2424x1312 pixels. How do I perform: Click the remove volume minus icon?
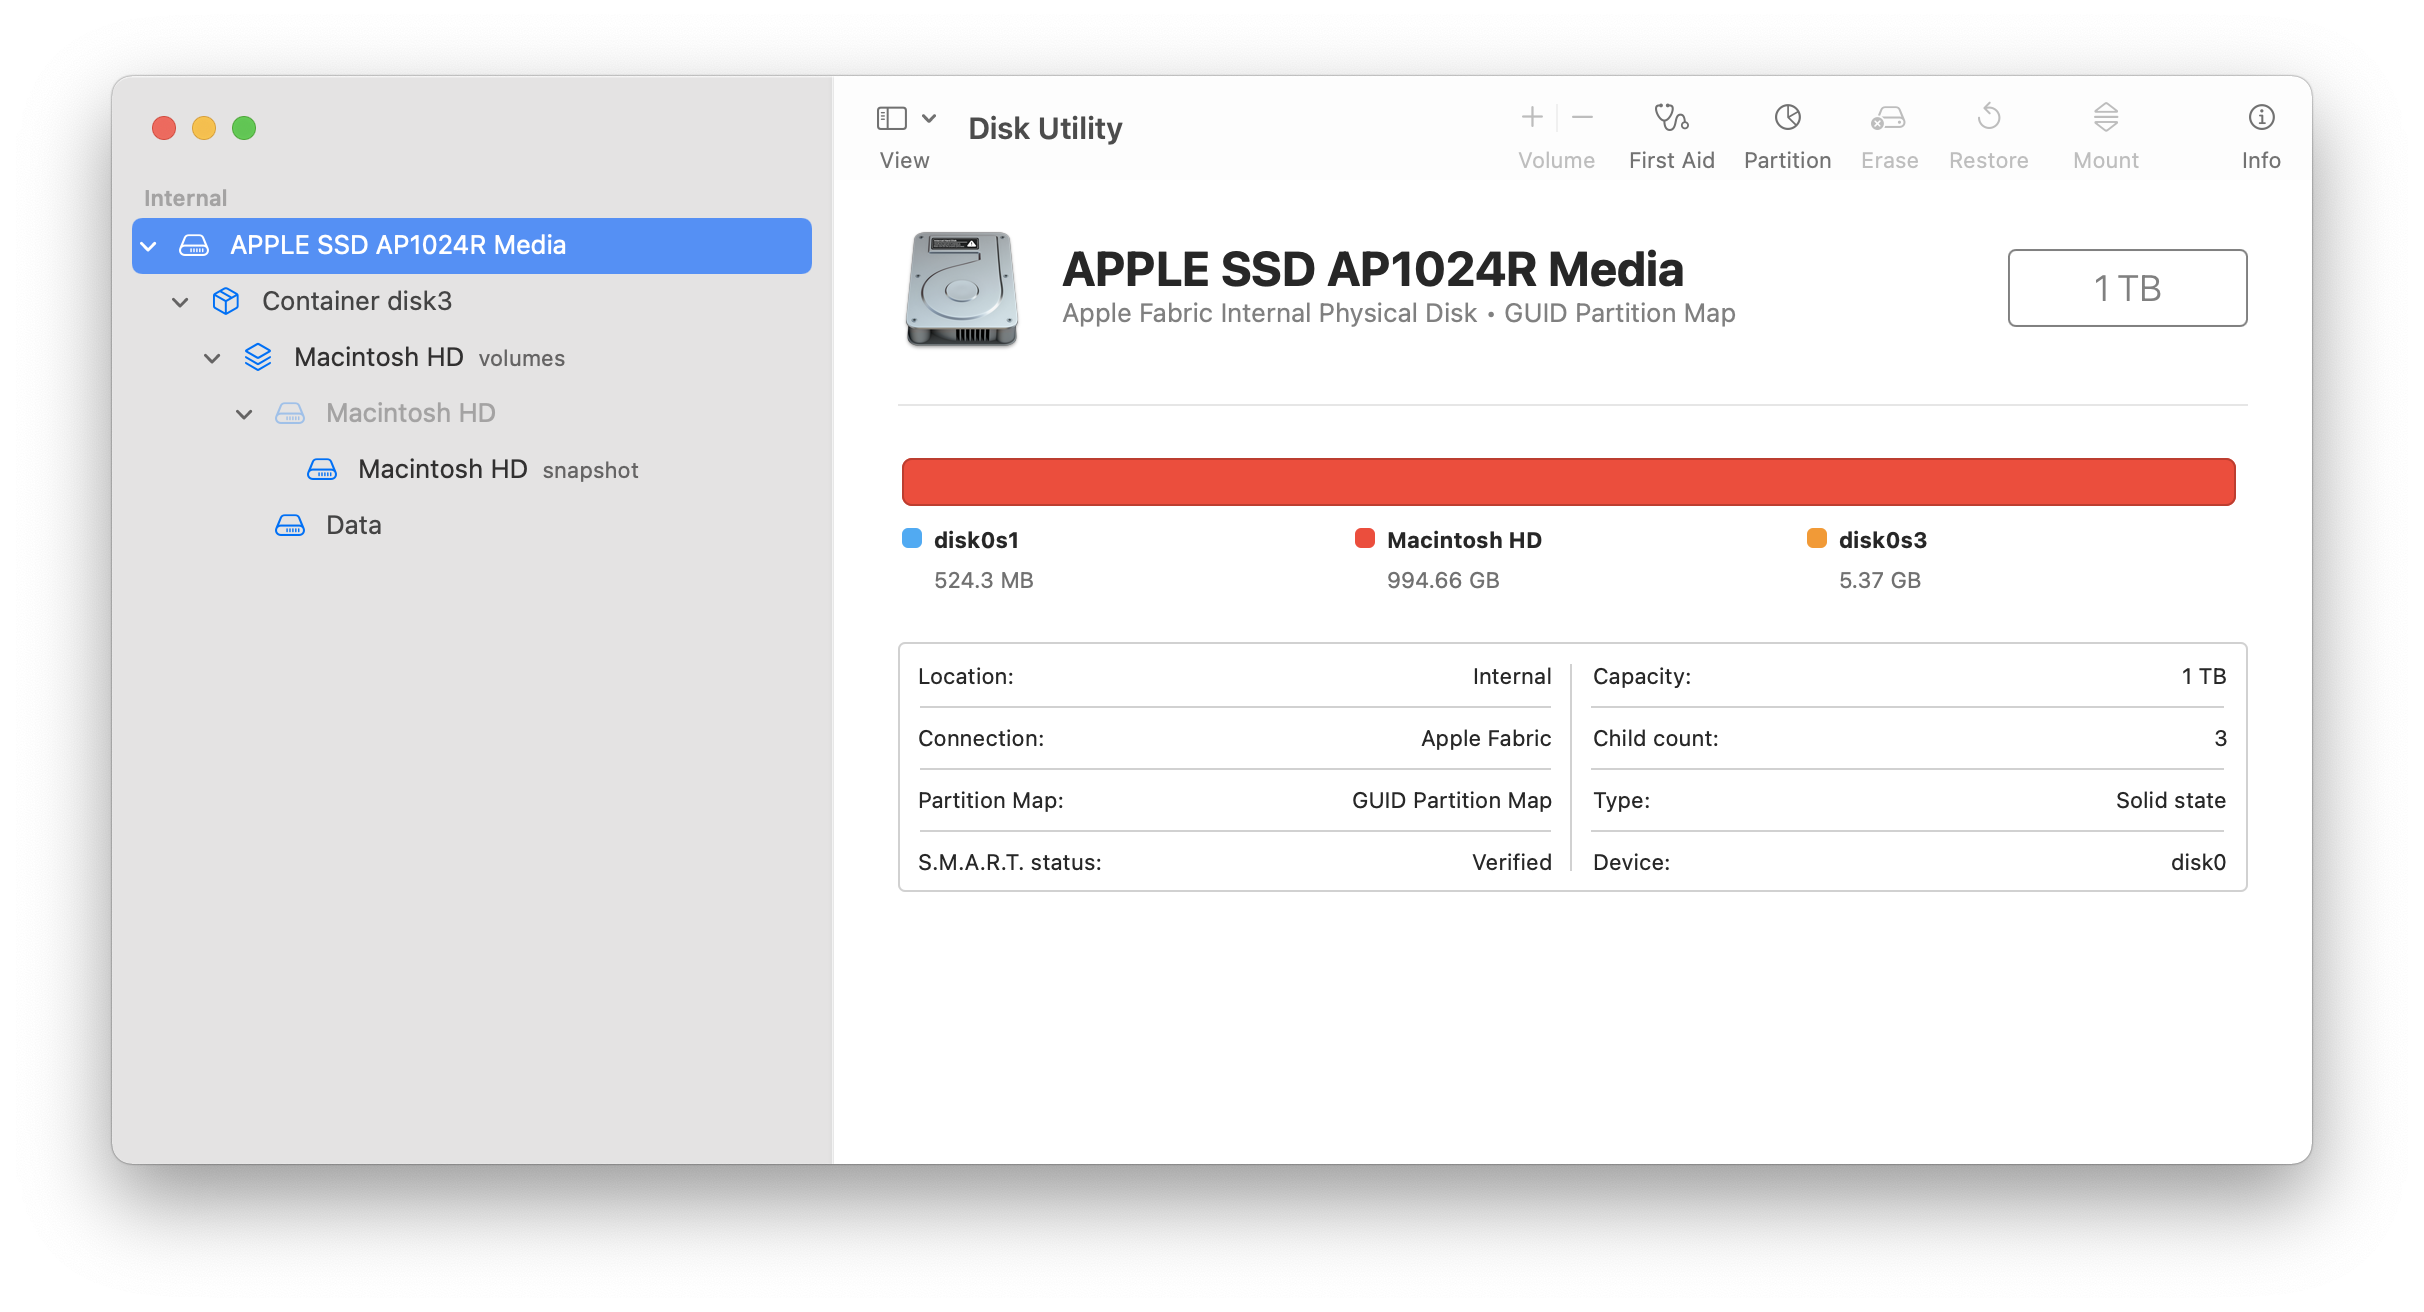(x=1582, y=118)
